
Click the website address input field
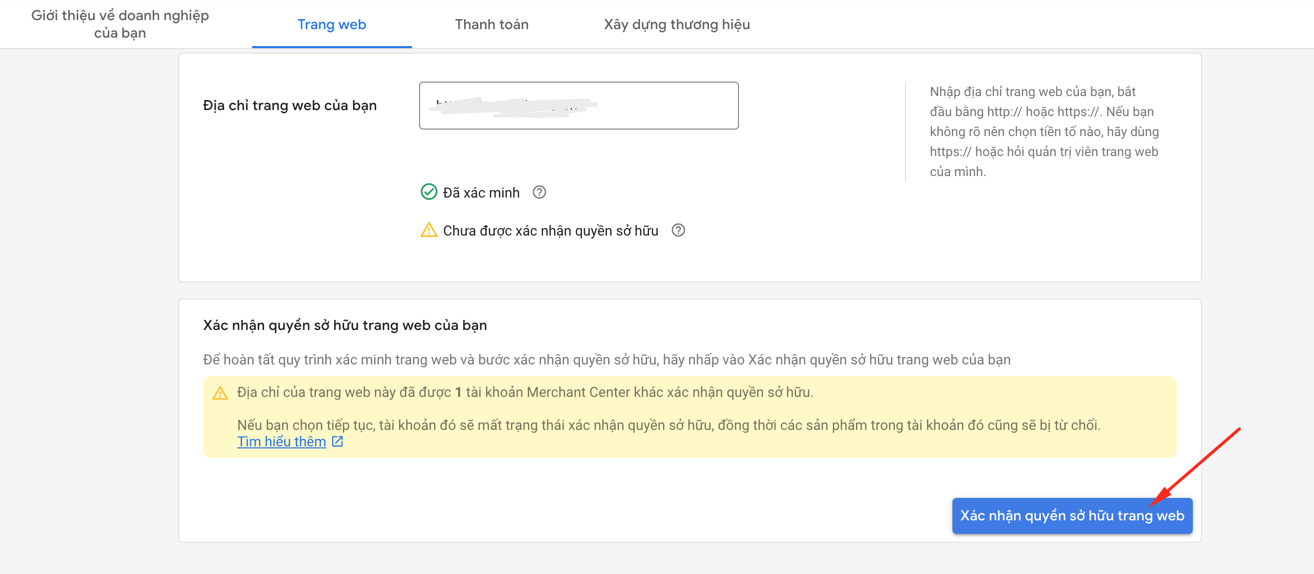pos(578,106)
